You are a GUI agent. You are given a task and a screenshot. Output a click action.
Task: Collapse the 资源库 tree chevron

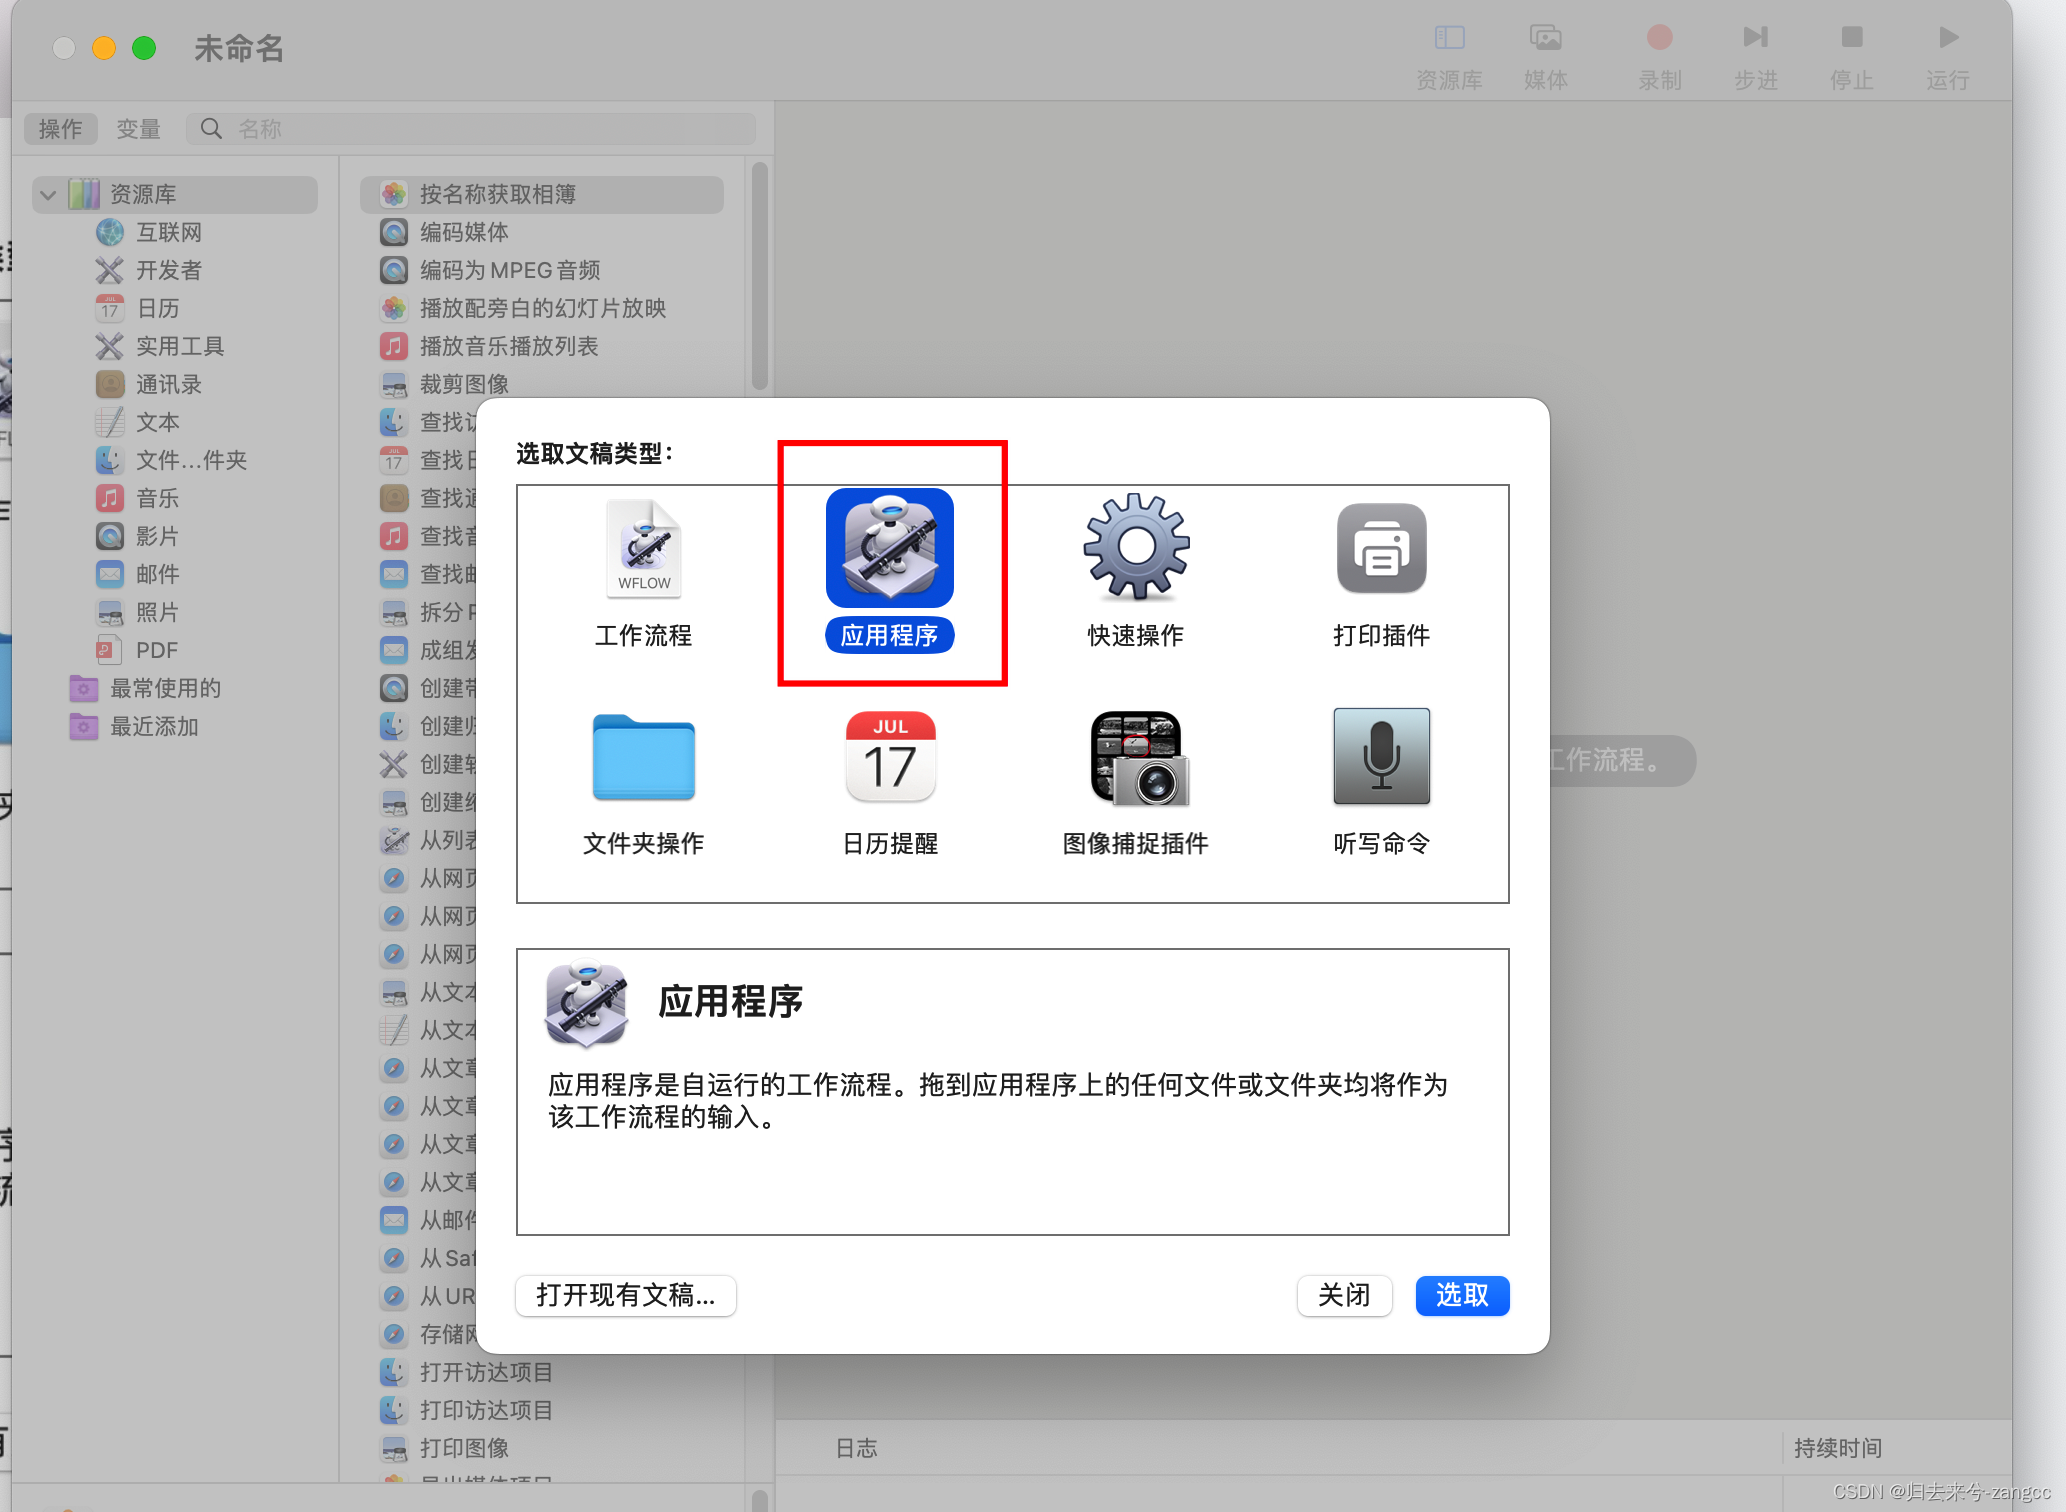[48, 194]
